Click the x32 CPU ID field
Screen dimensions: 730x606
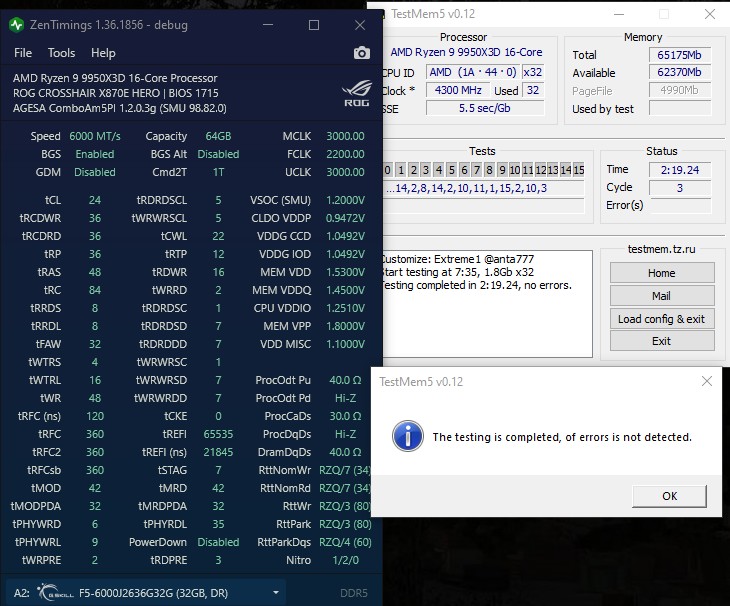pyautogui.click(x=533, y=72)
